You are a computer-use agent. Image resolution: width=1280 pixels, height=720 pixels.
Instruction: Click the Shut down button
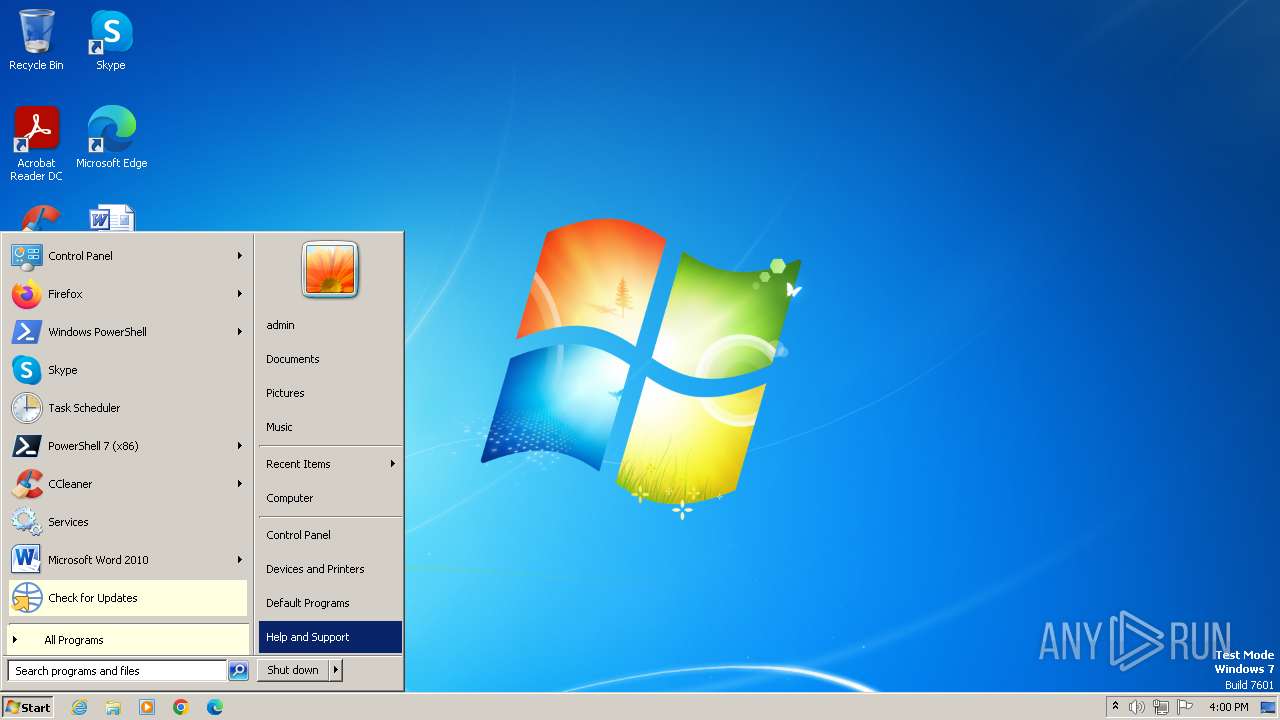coord(293,670)
